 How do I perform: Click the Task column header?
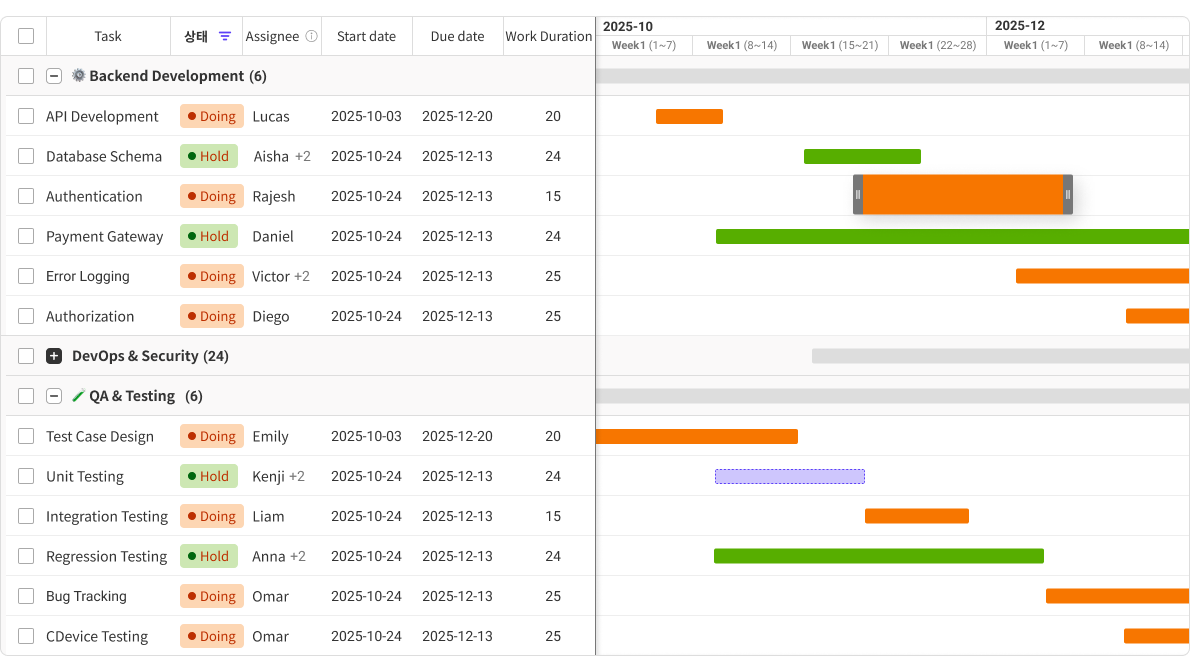pyautogui.click(x=107, y=34)
